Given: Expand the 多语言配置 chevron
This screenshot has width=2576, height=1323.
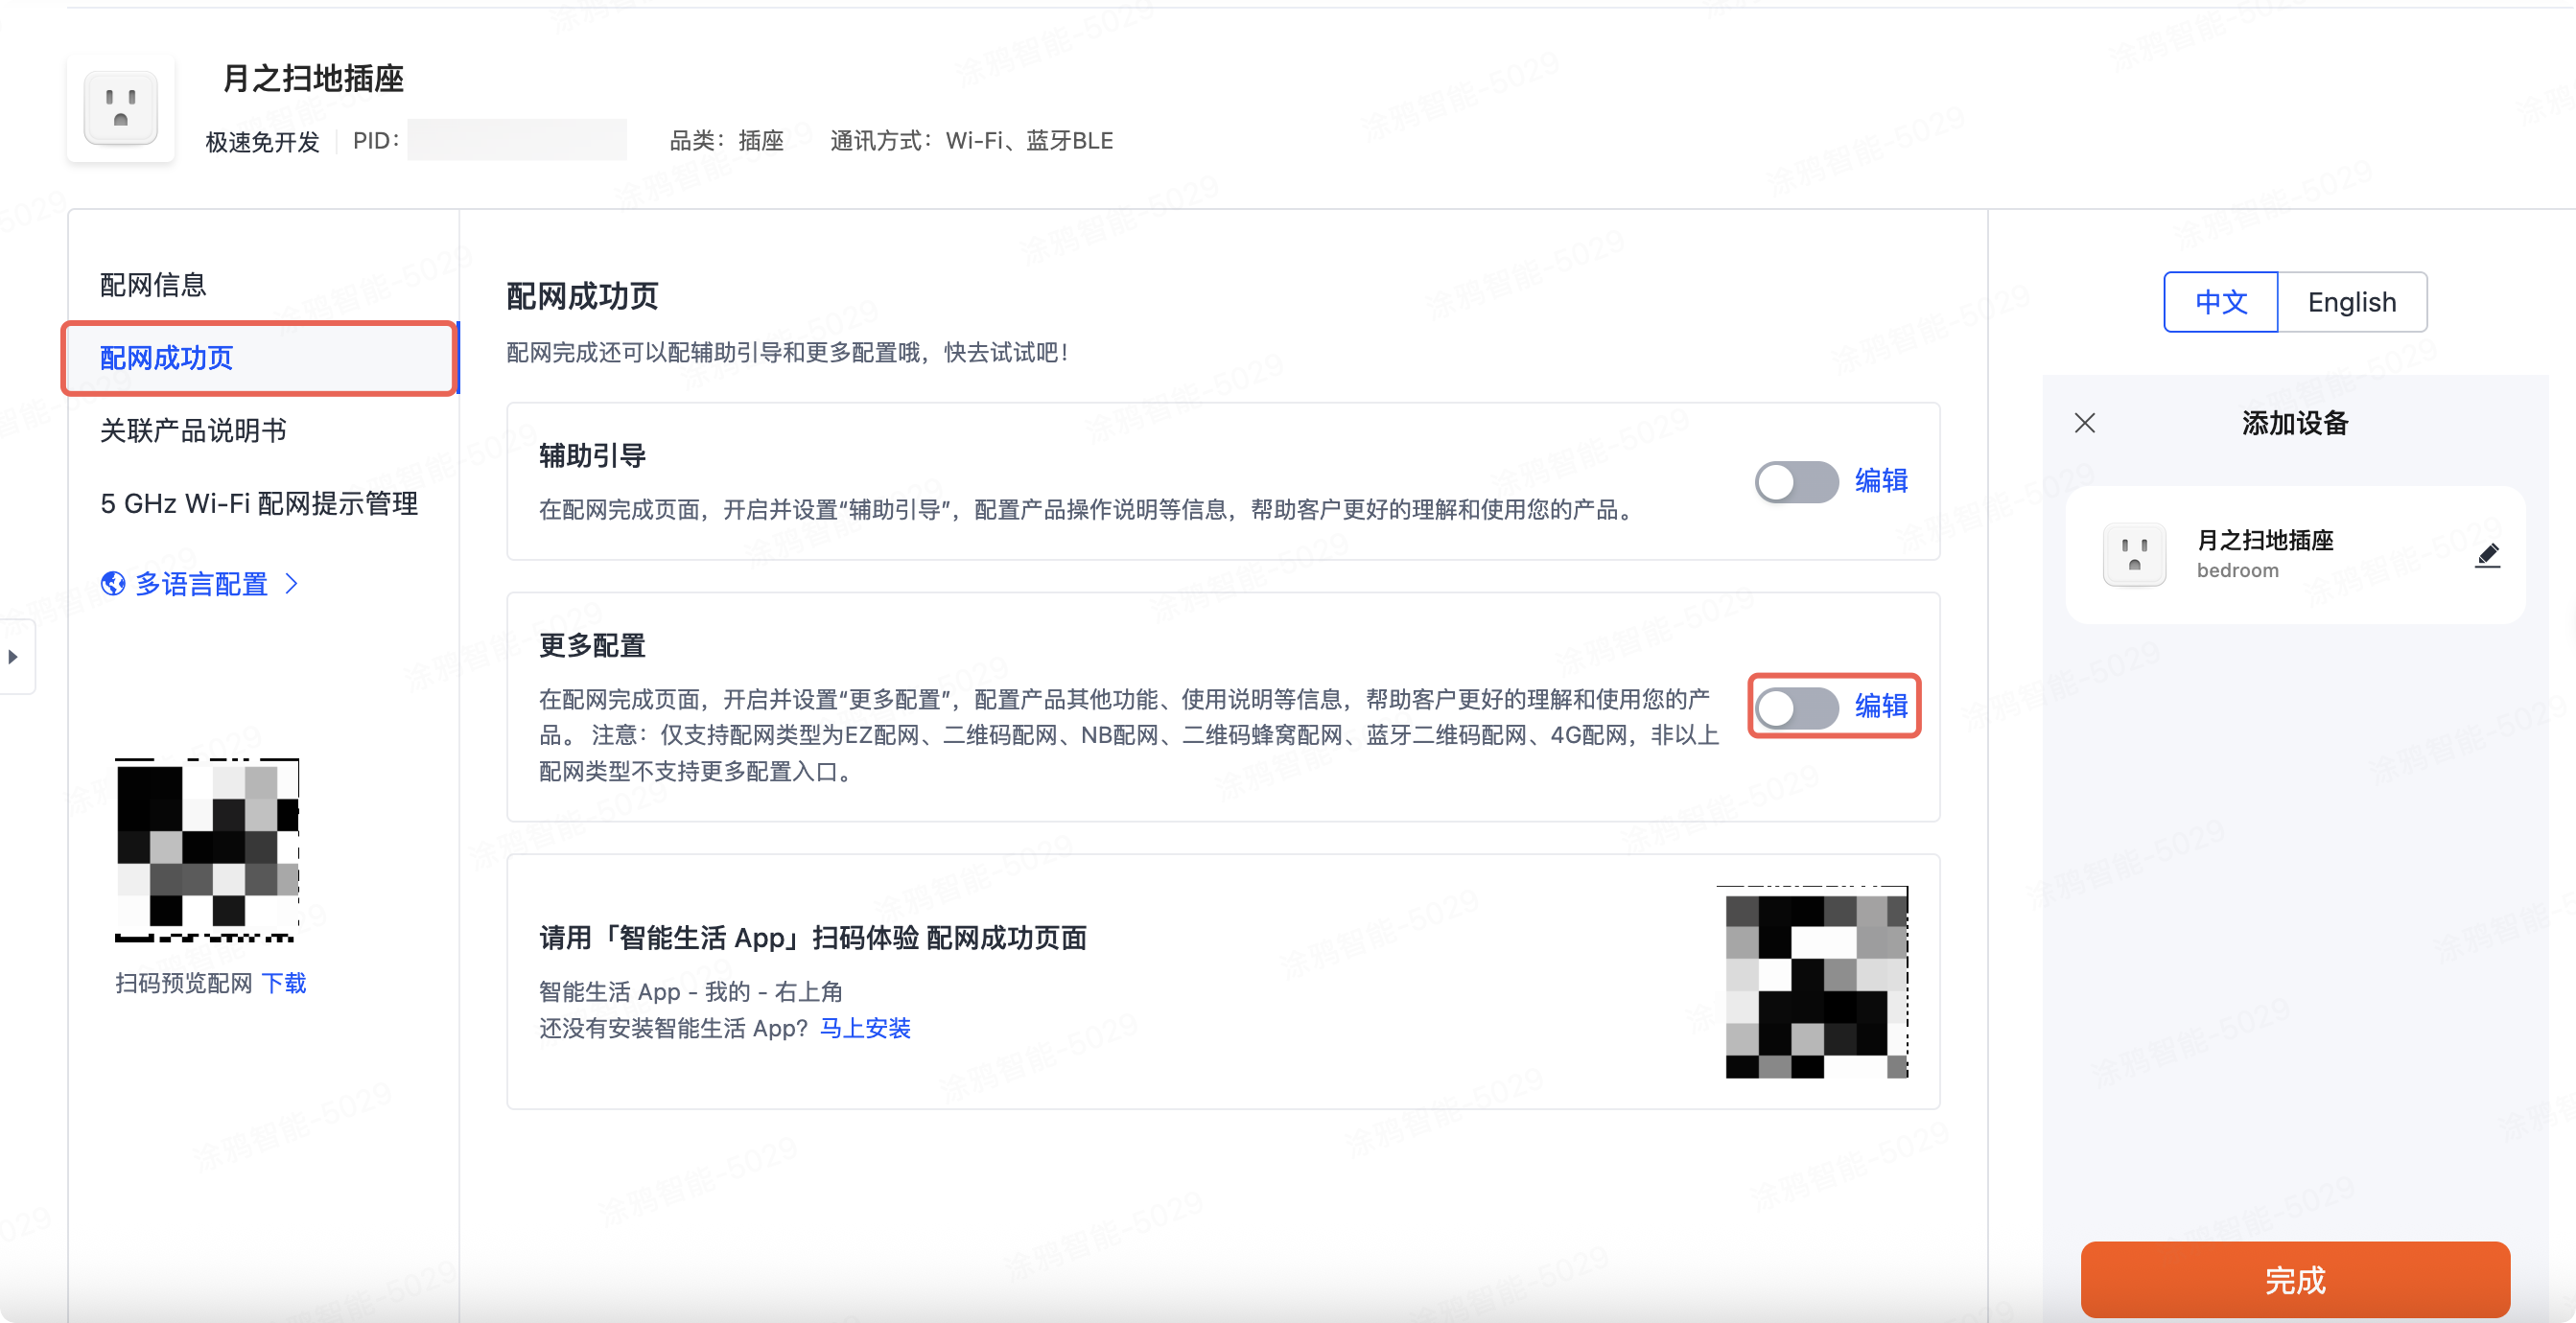Looking at the screenshot, I should 291,584.
